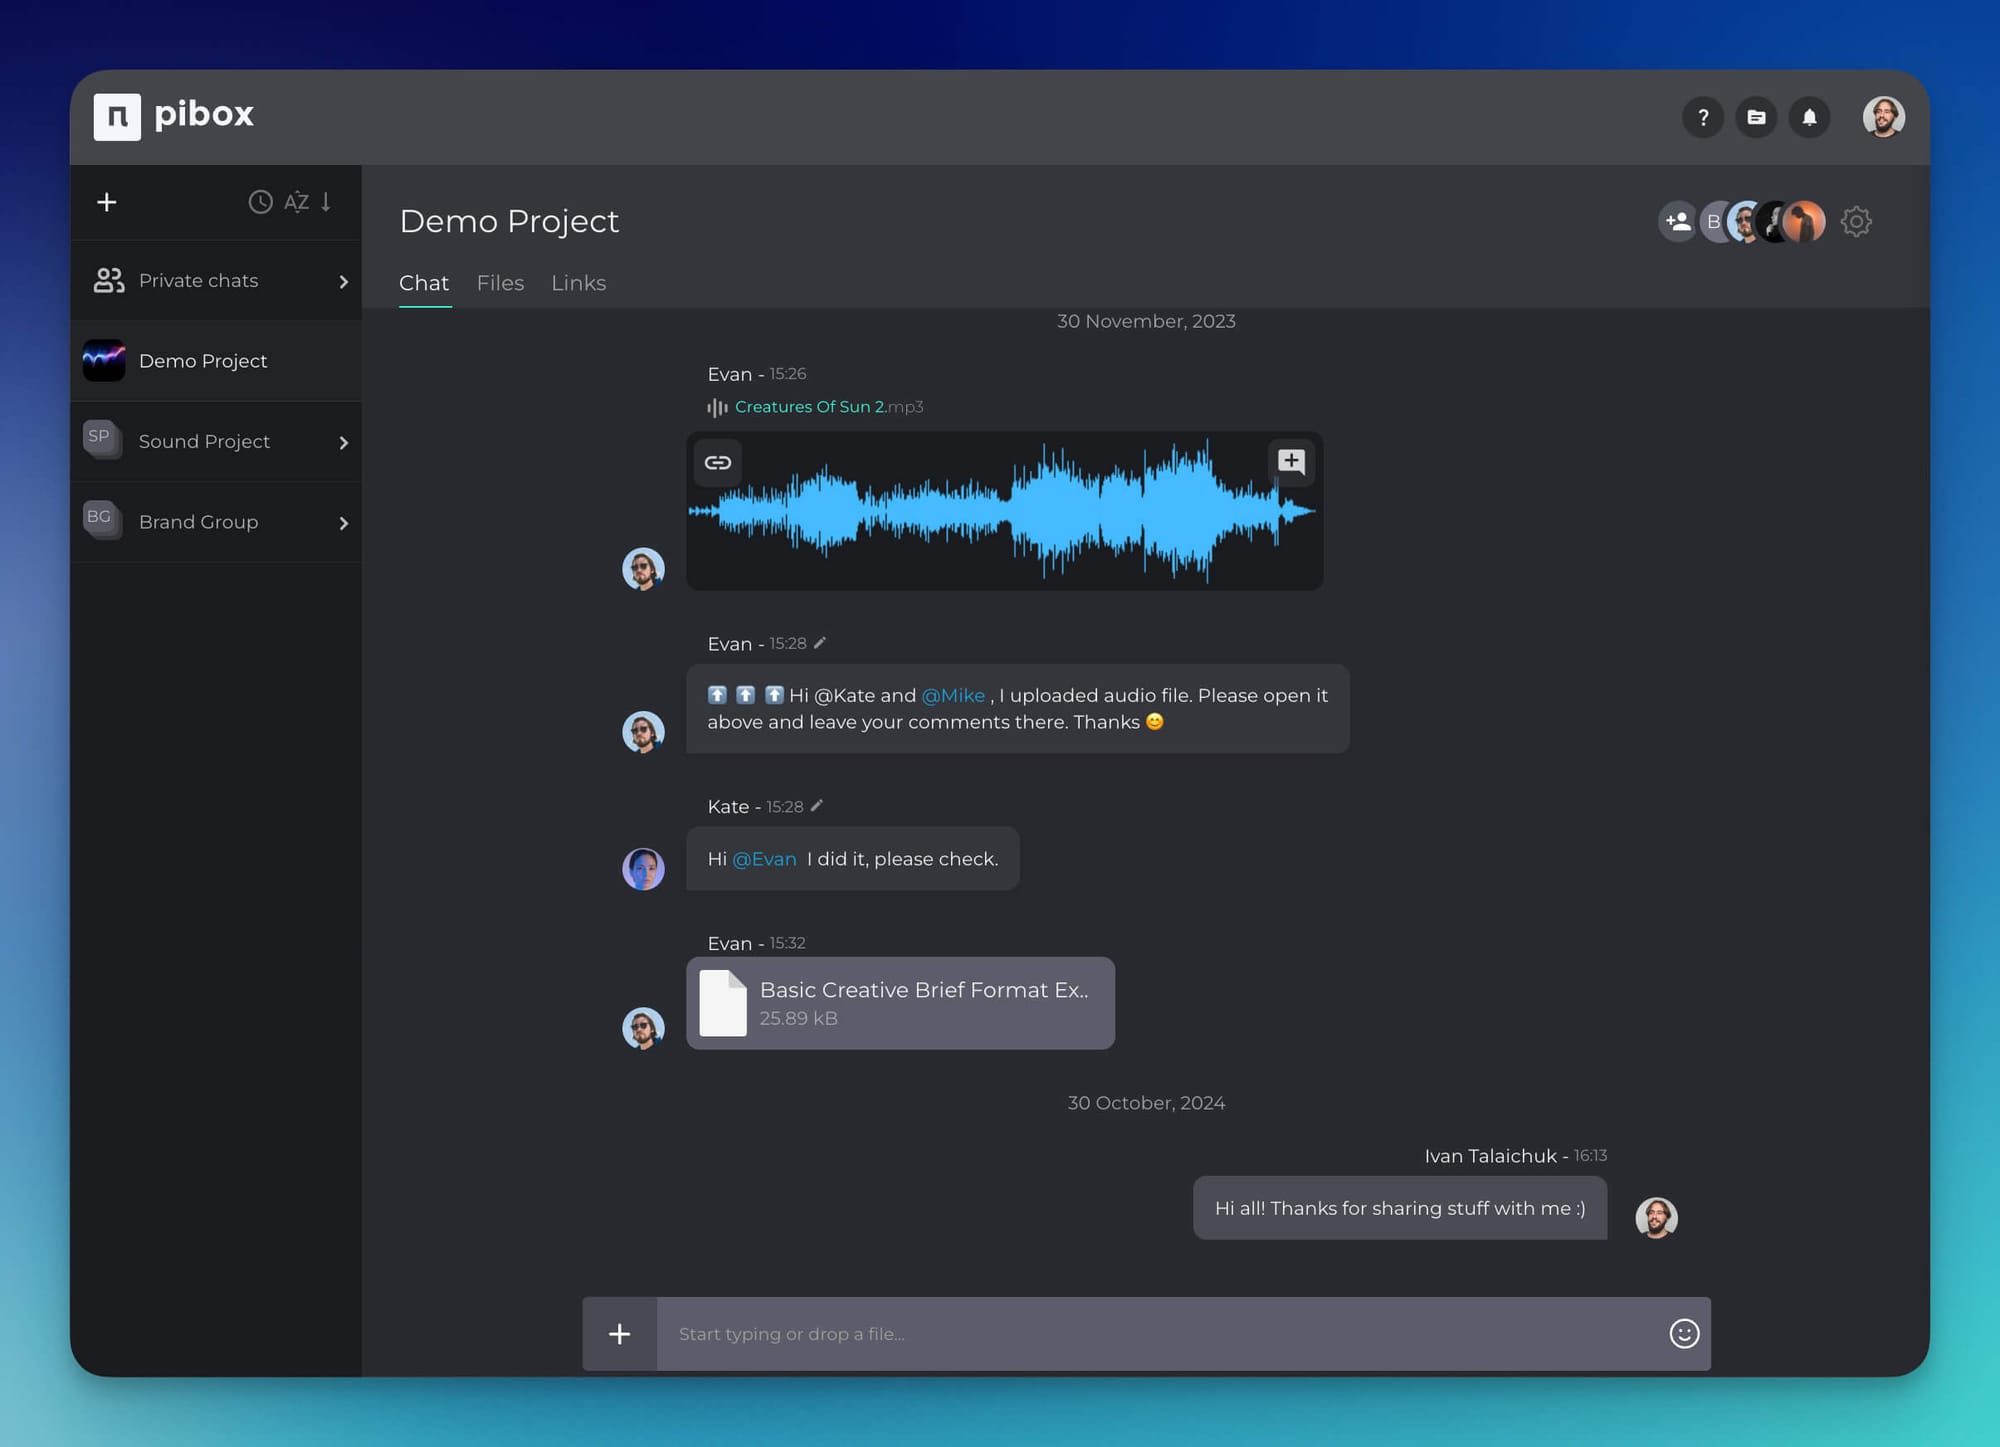Click plus icon to attach file
This screenshot has width=2000, height=1447.
(620, 1333)
